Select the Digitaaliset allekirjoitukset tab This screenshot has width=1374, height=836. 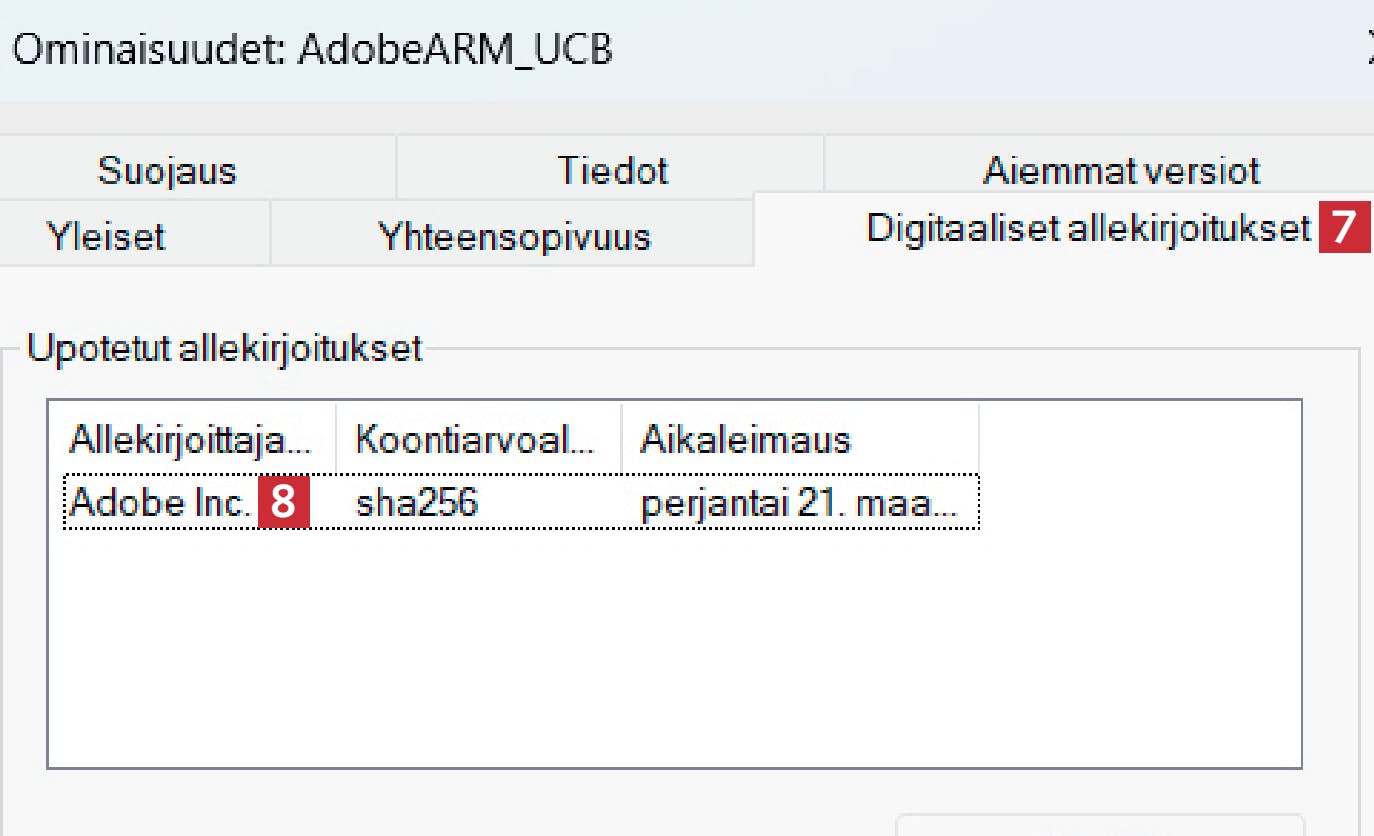(1088, 229)
